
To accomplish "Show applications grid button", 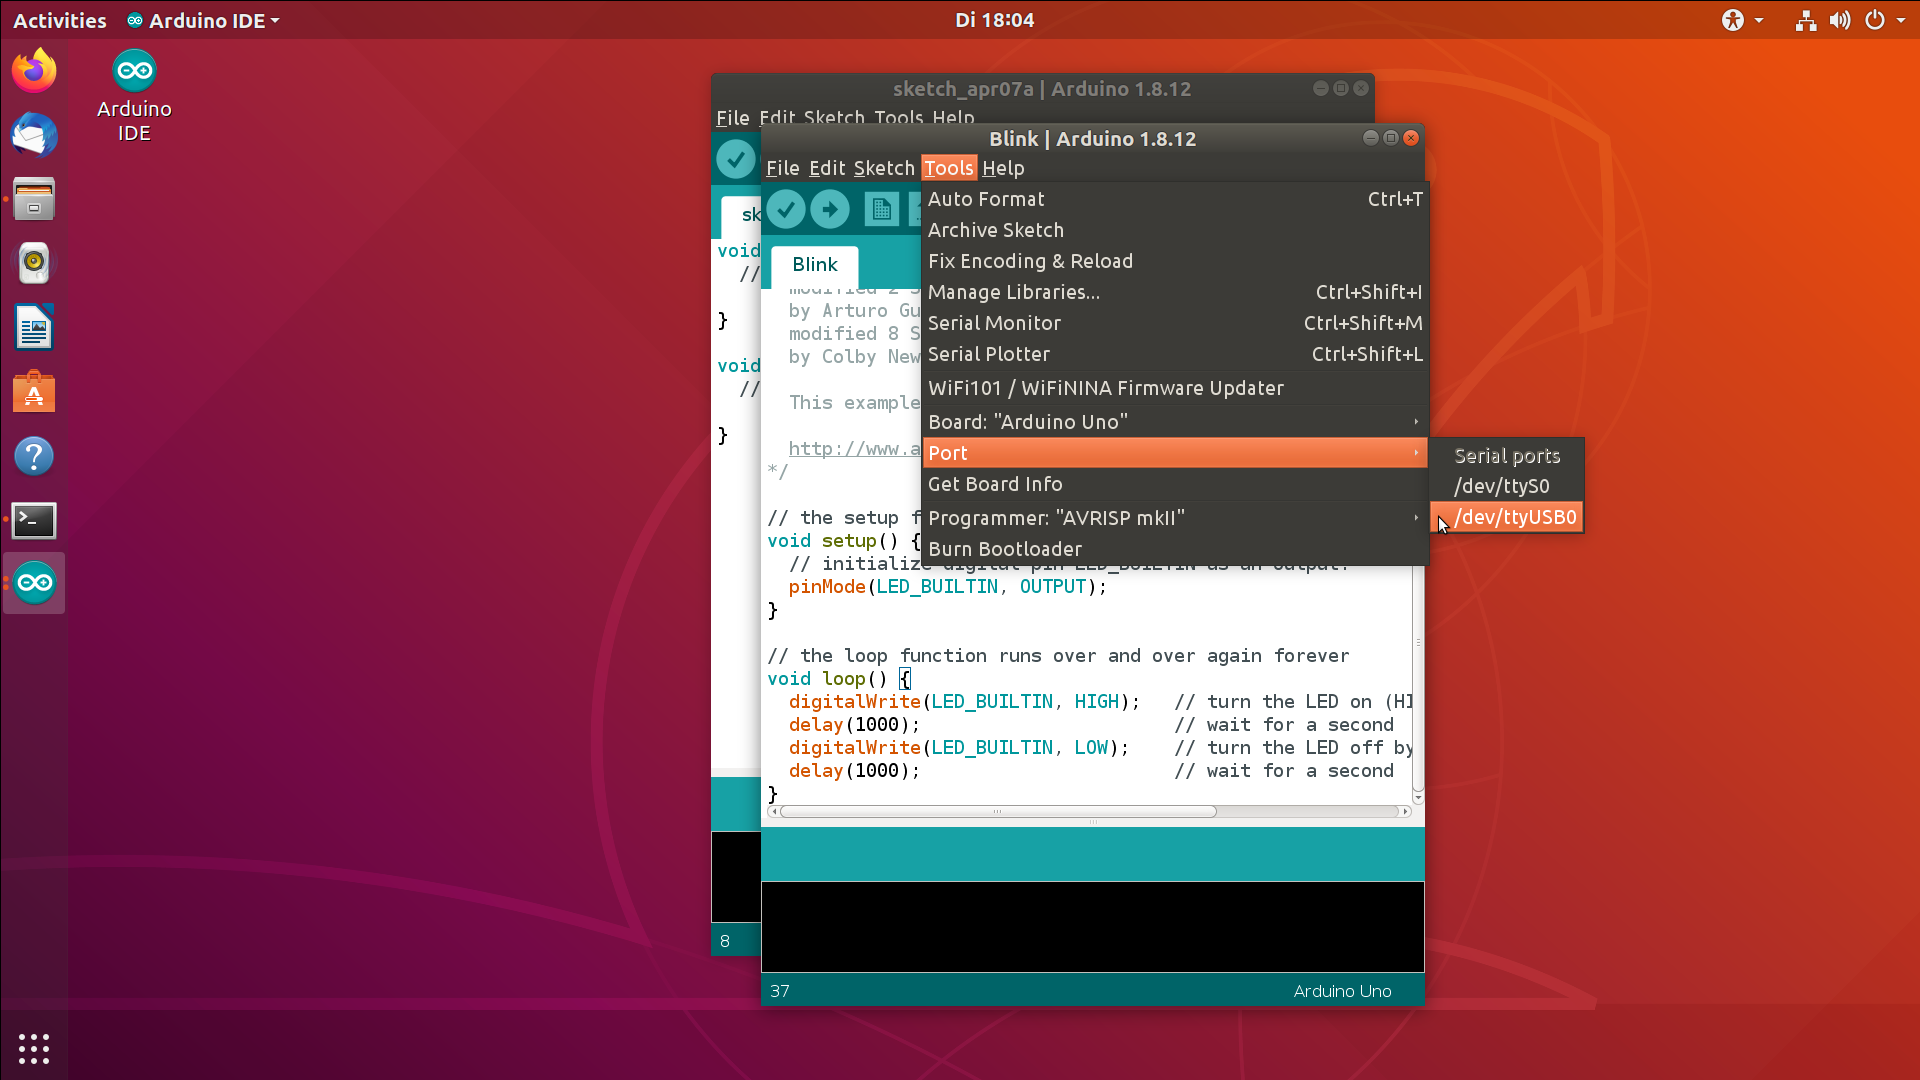I will [34, 1048].
